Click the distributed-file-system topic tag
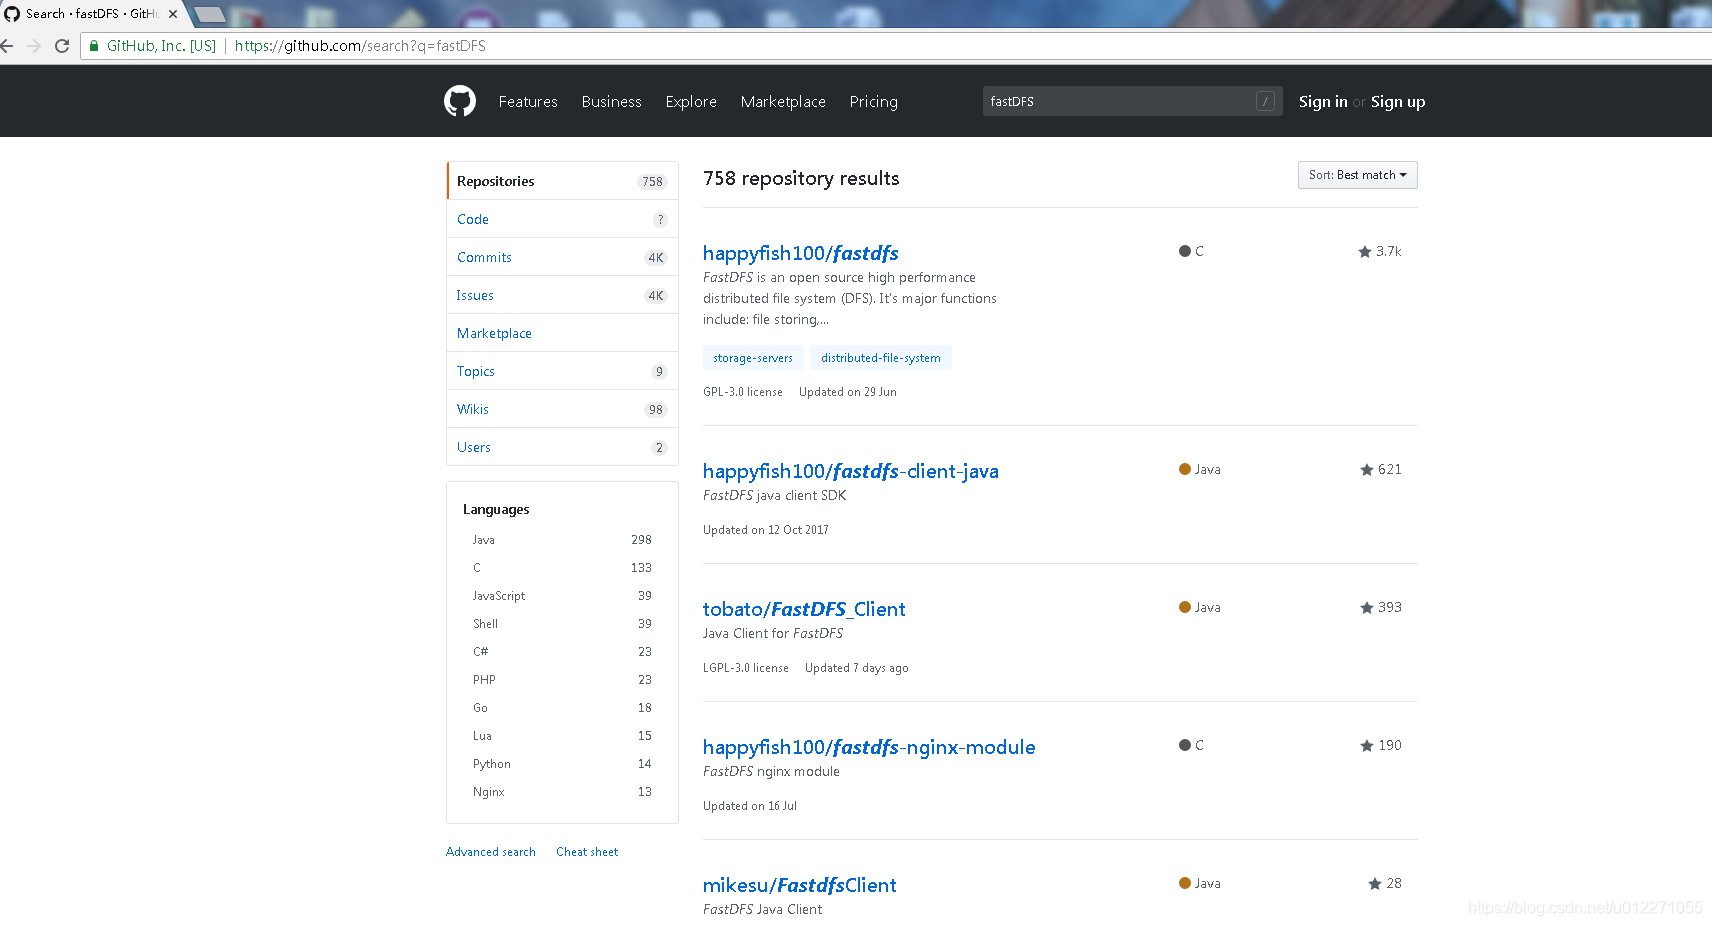This screenshot has height=926, width=1712. [881, 358]
